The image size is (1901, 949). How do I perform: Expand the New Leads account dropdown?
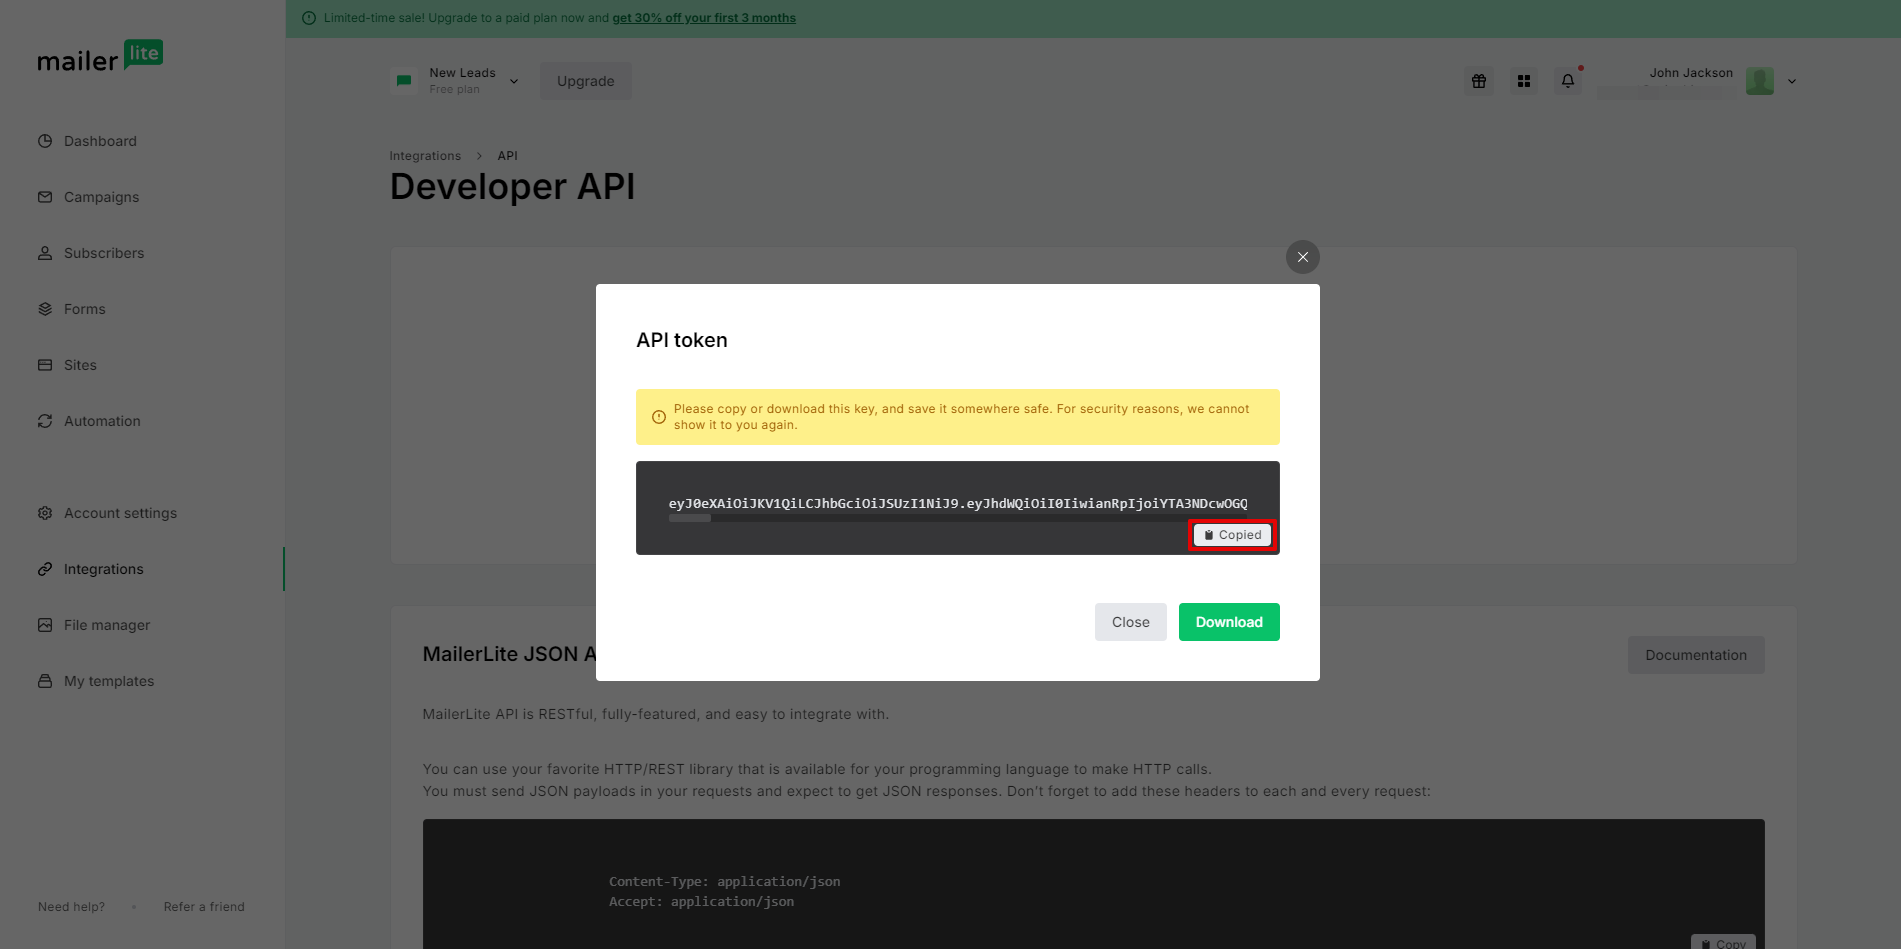[514, 81]
